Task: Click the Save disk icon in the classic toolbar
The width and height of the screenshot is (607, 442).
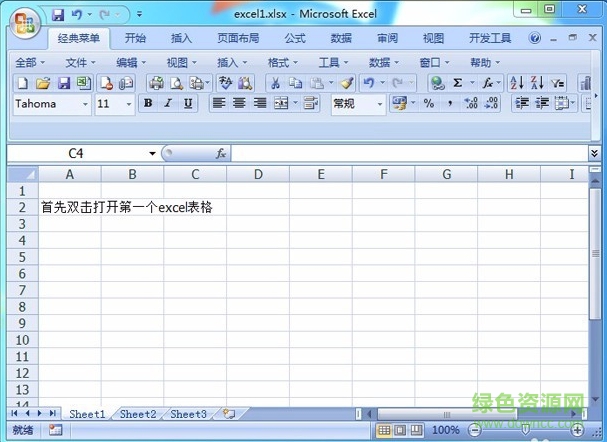Action: click(x=64, y=83)
